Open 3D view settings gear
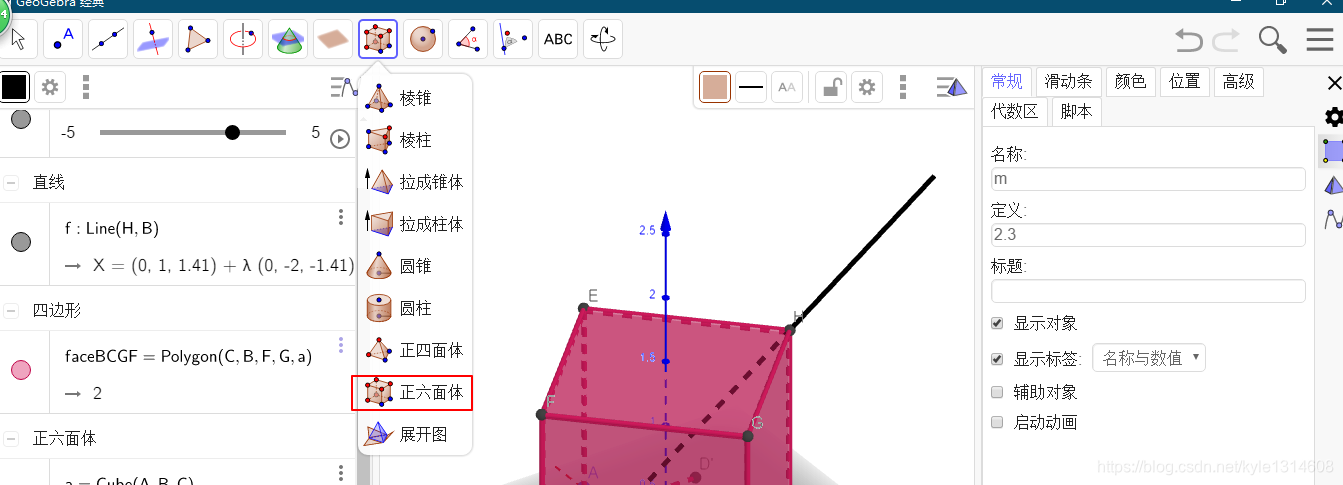 point(867,88)
